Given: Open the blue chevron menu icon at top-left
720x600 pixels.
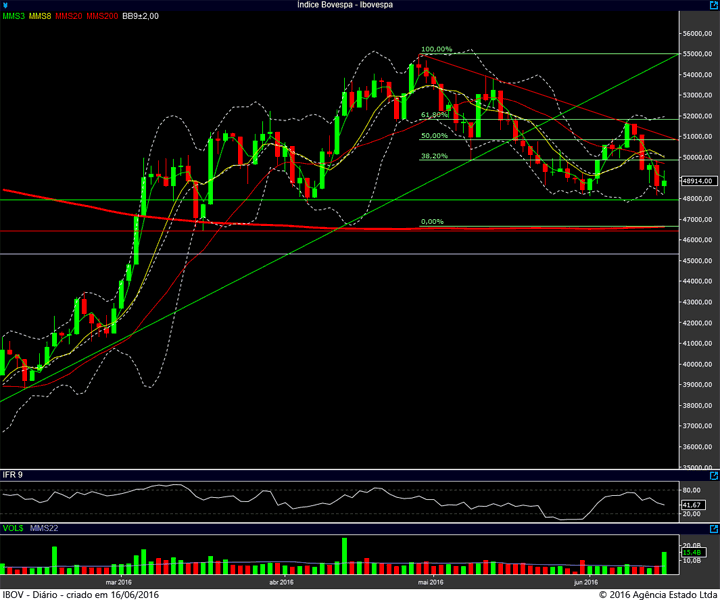Looking at the screenshot, I should coord(5,6).
